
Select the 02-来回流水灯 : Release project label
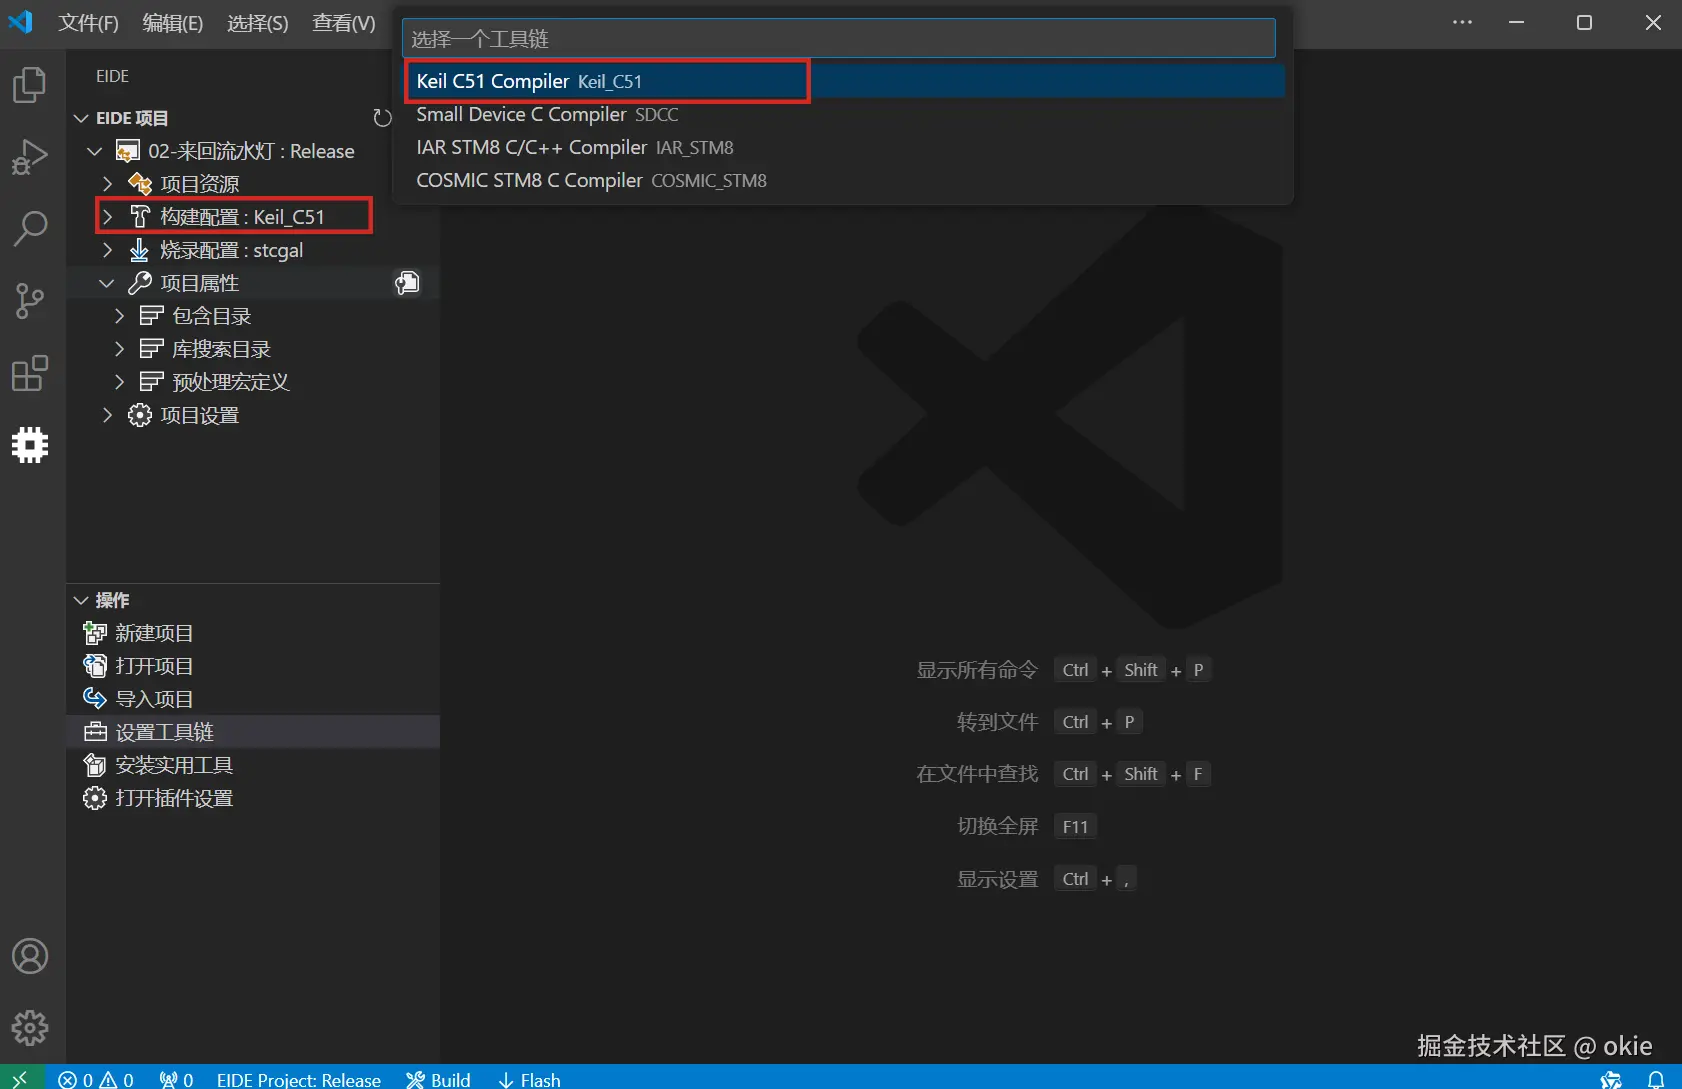(251, 151)
